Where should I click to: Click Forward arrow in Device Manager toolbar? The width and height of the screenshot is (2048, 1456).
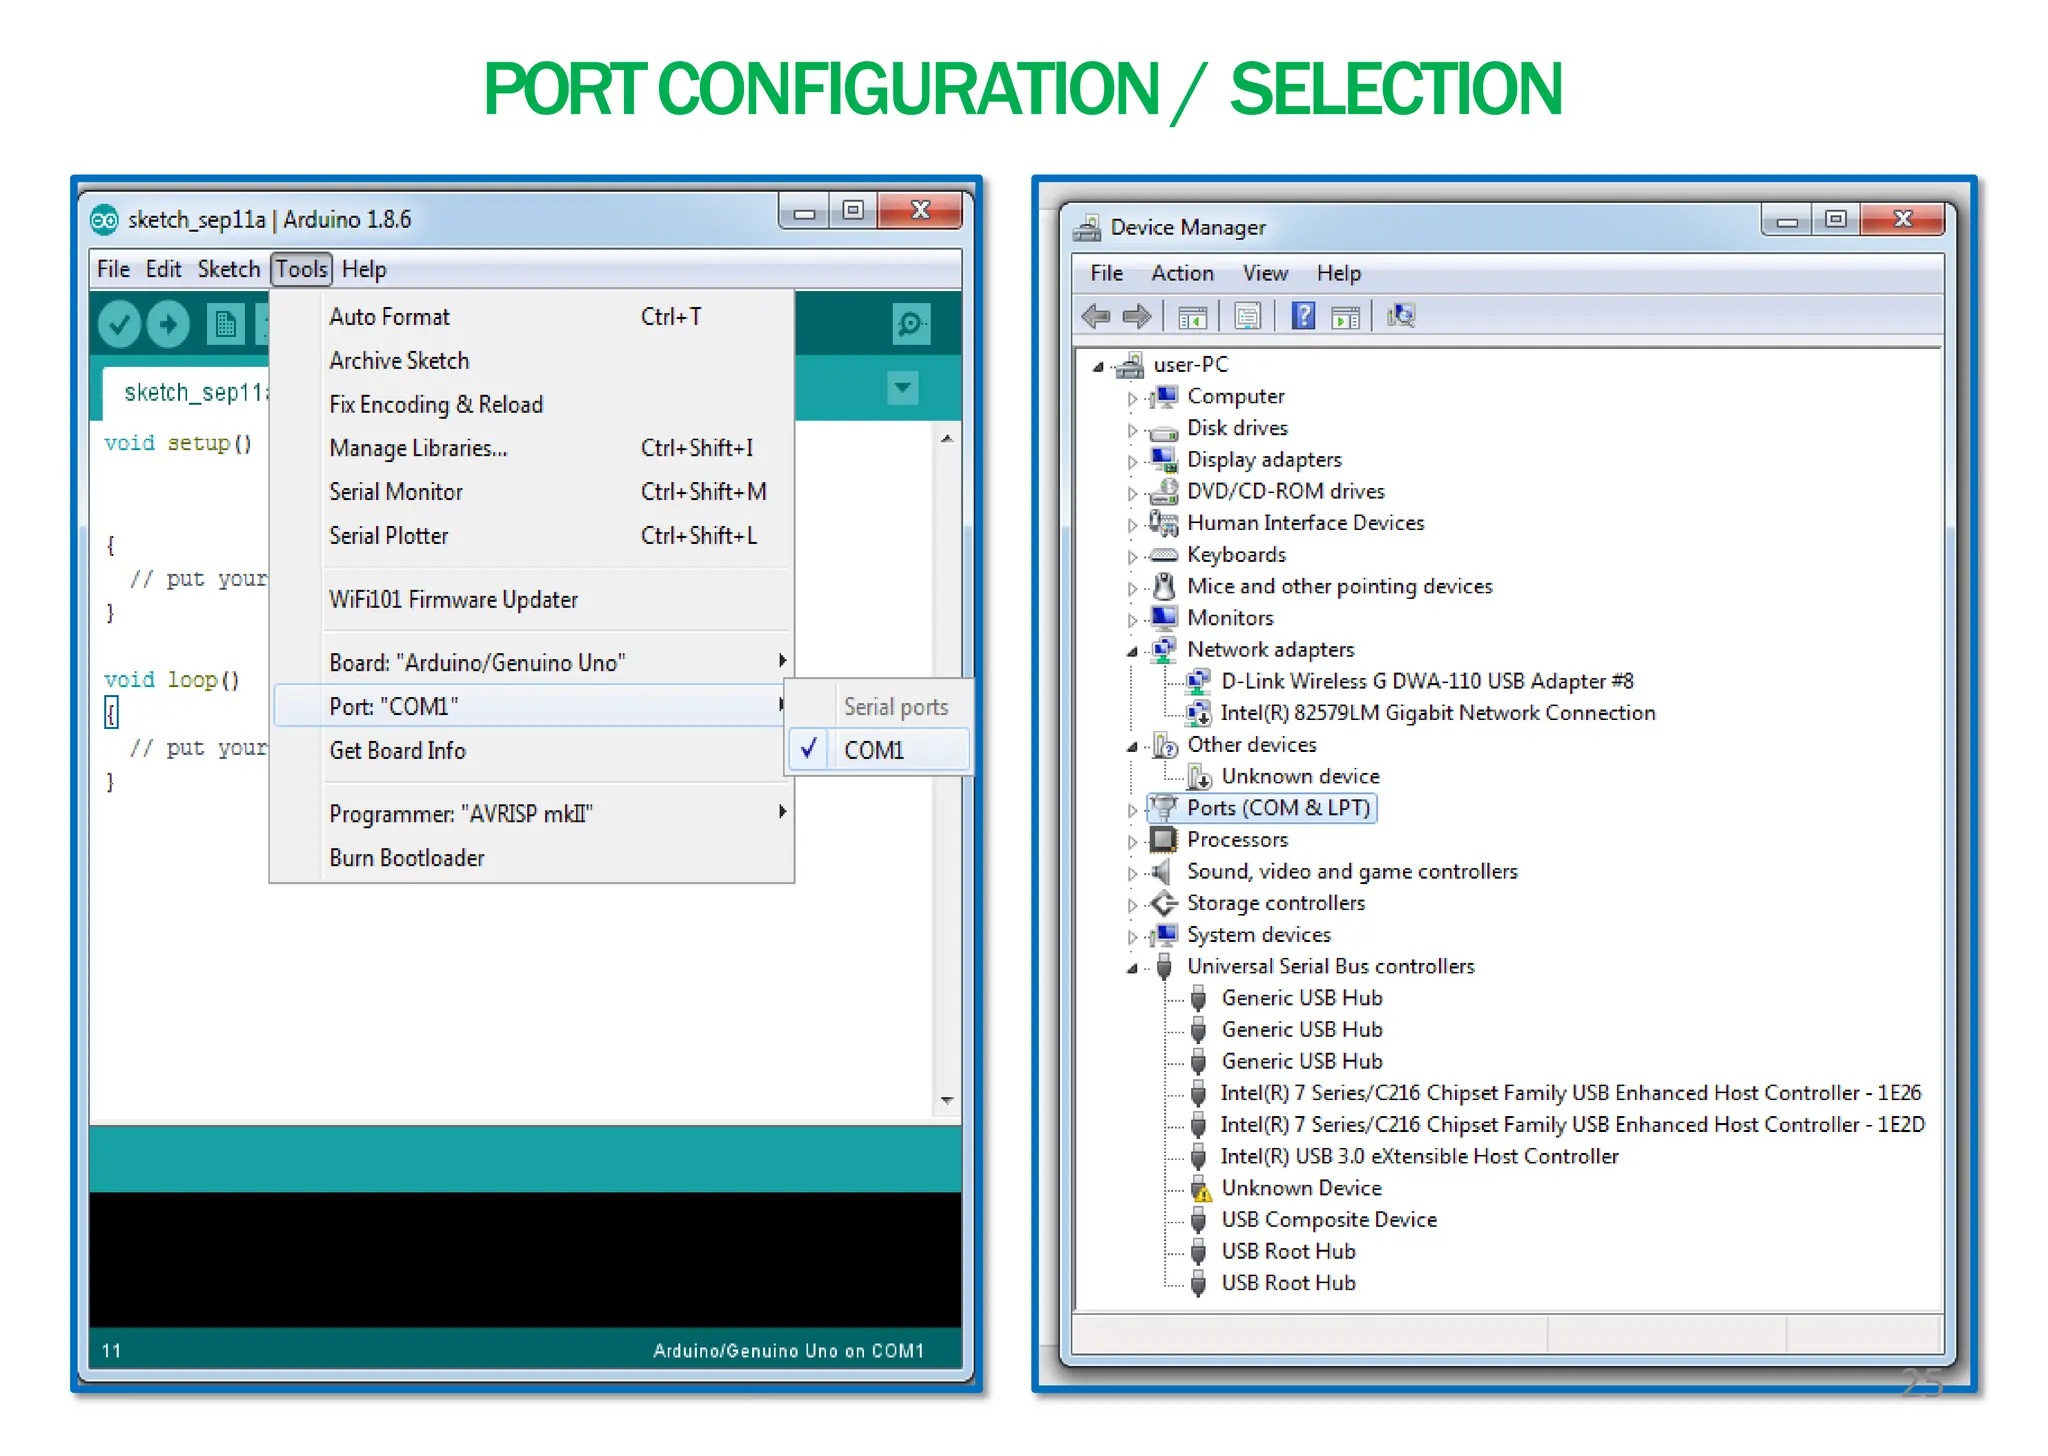1137,317
